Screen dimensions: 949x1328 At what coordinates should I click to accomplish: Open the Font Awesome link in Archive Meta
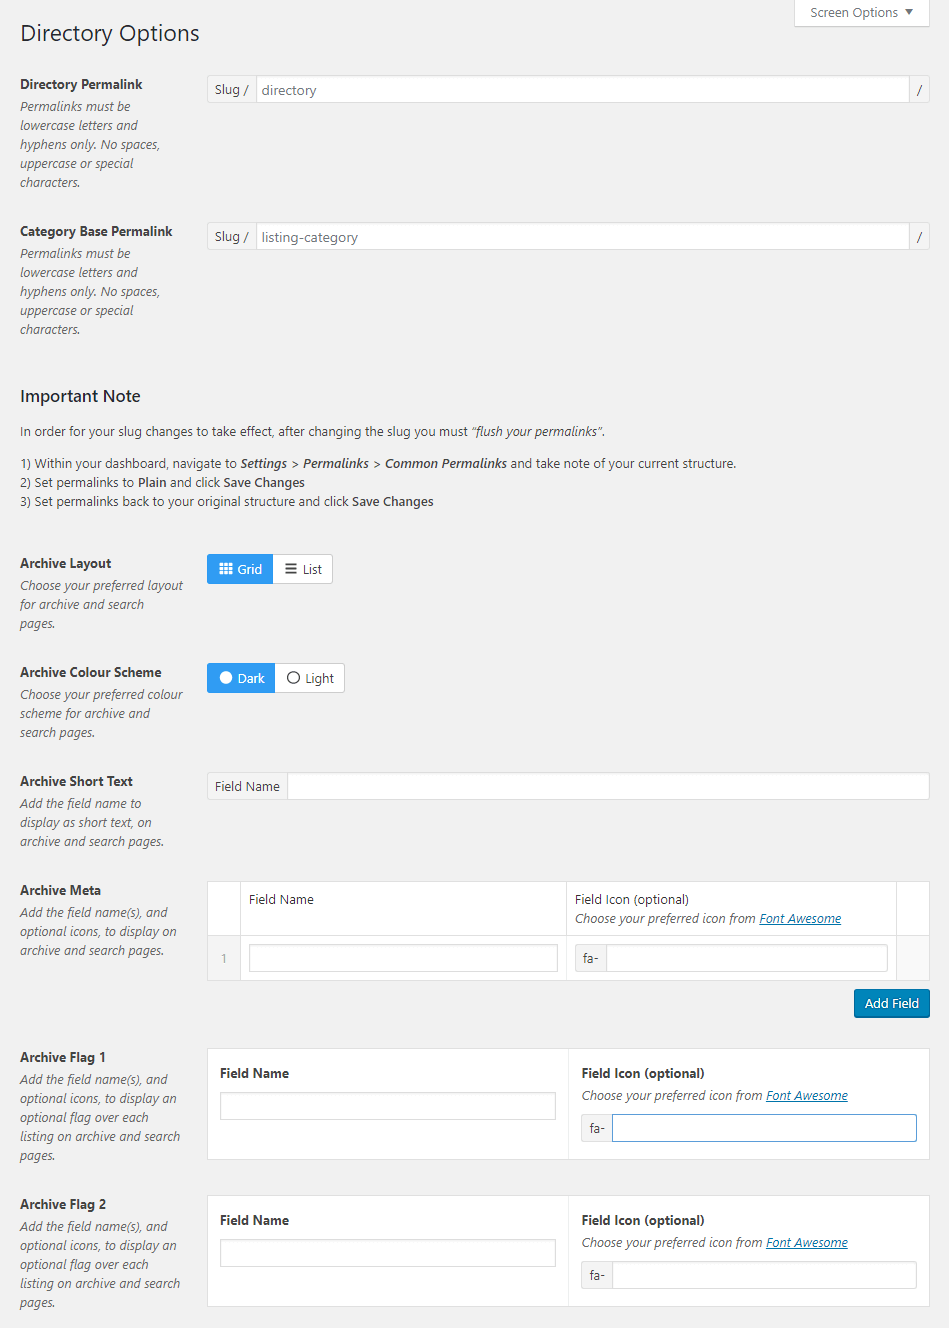click(800, 918)
